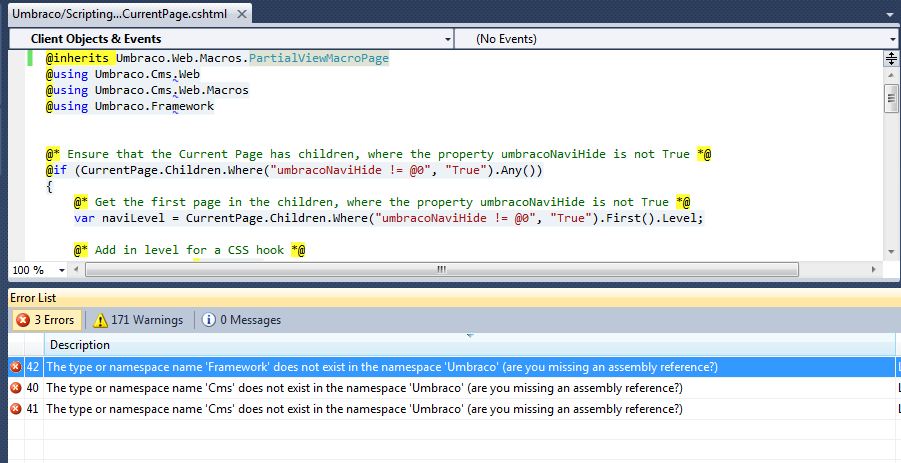The width and height of the screenshot is (901, 463).
Task: Click the Error List panel title
Action: (x=33, y=298)
